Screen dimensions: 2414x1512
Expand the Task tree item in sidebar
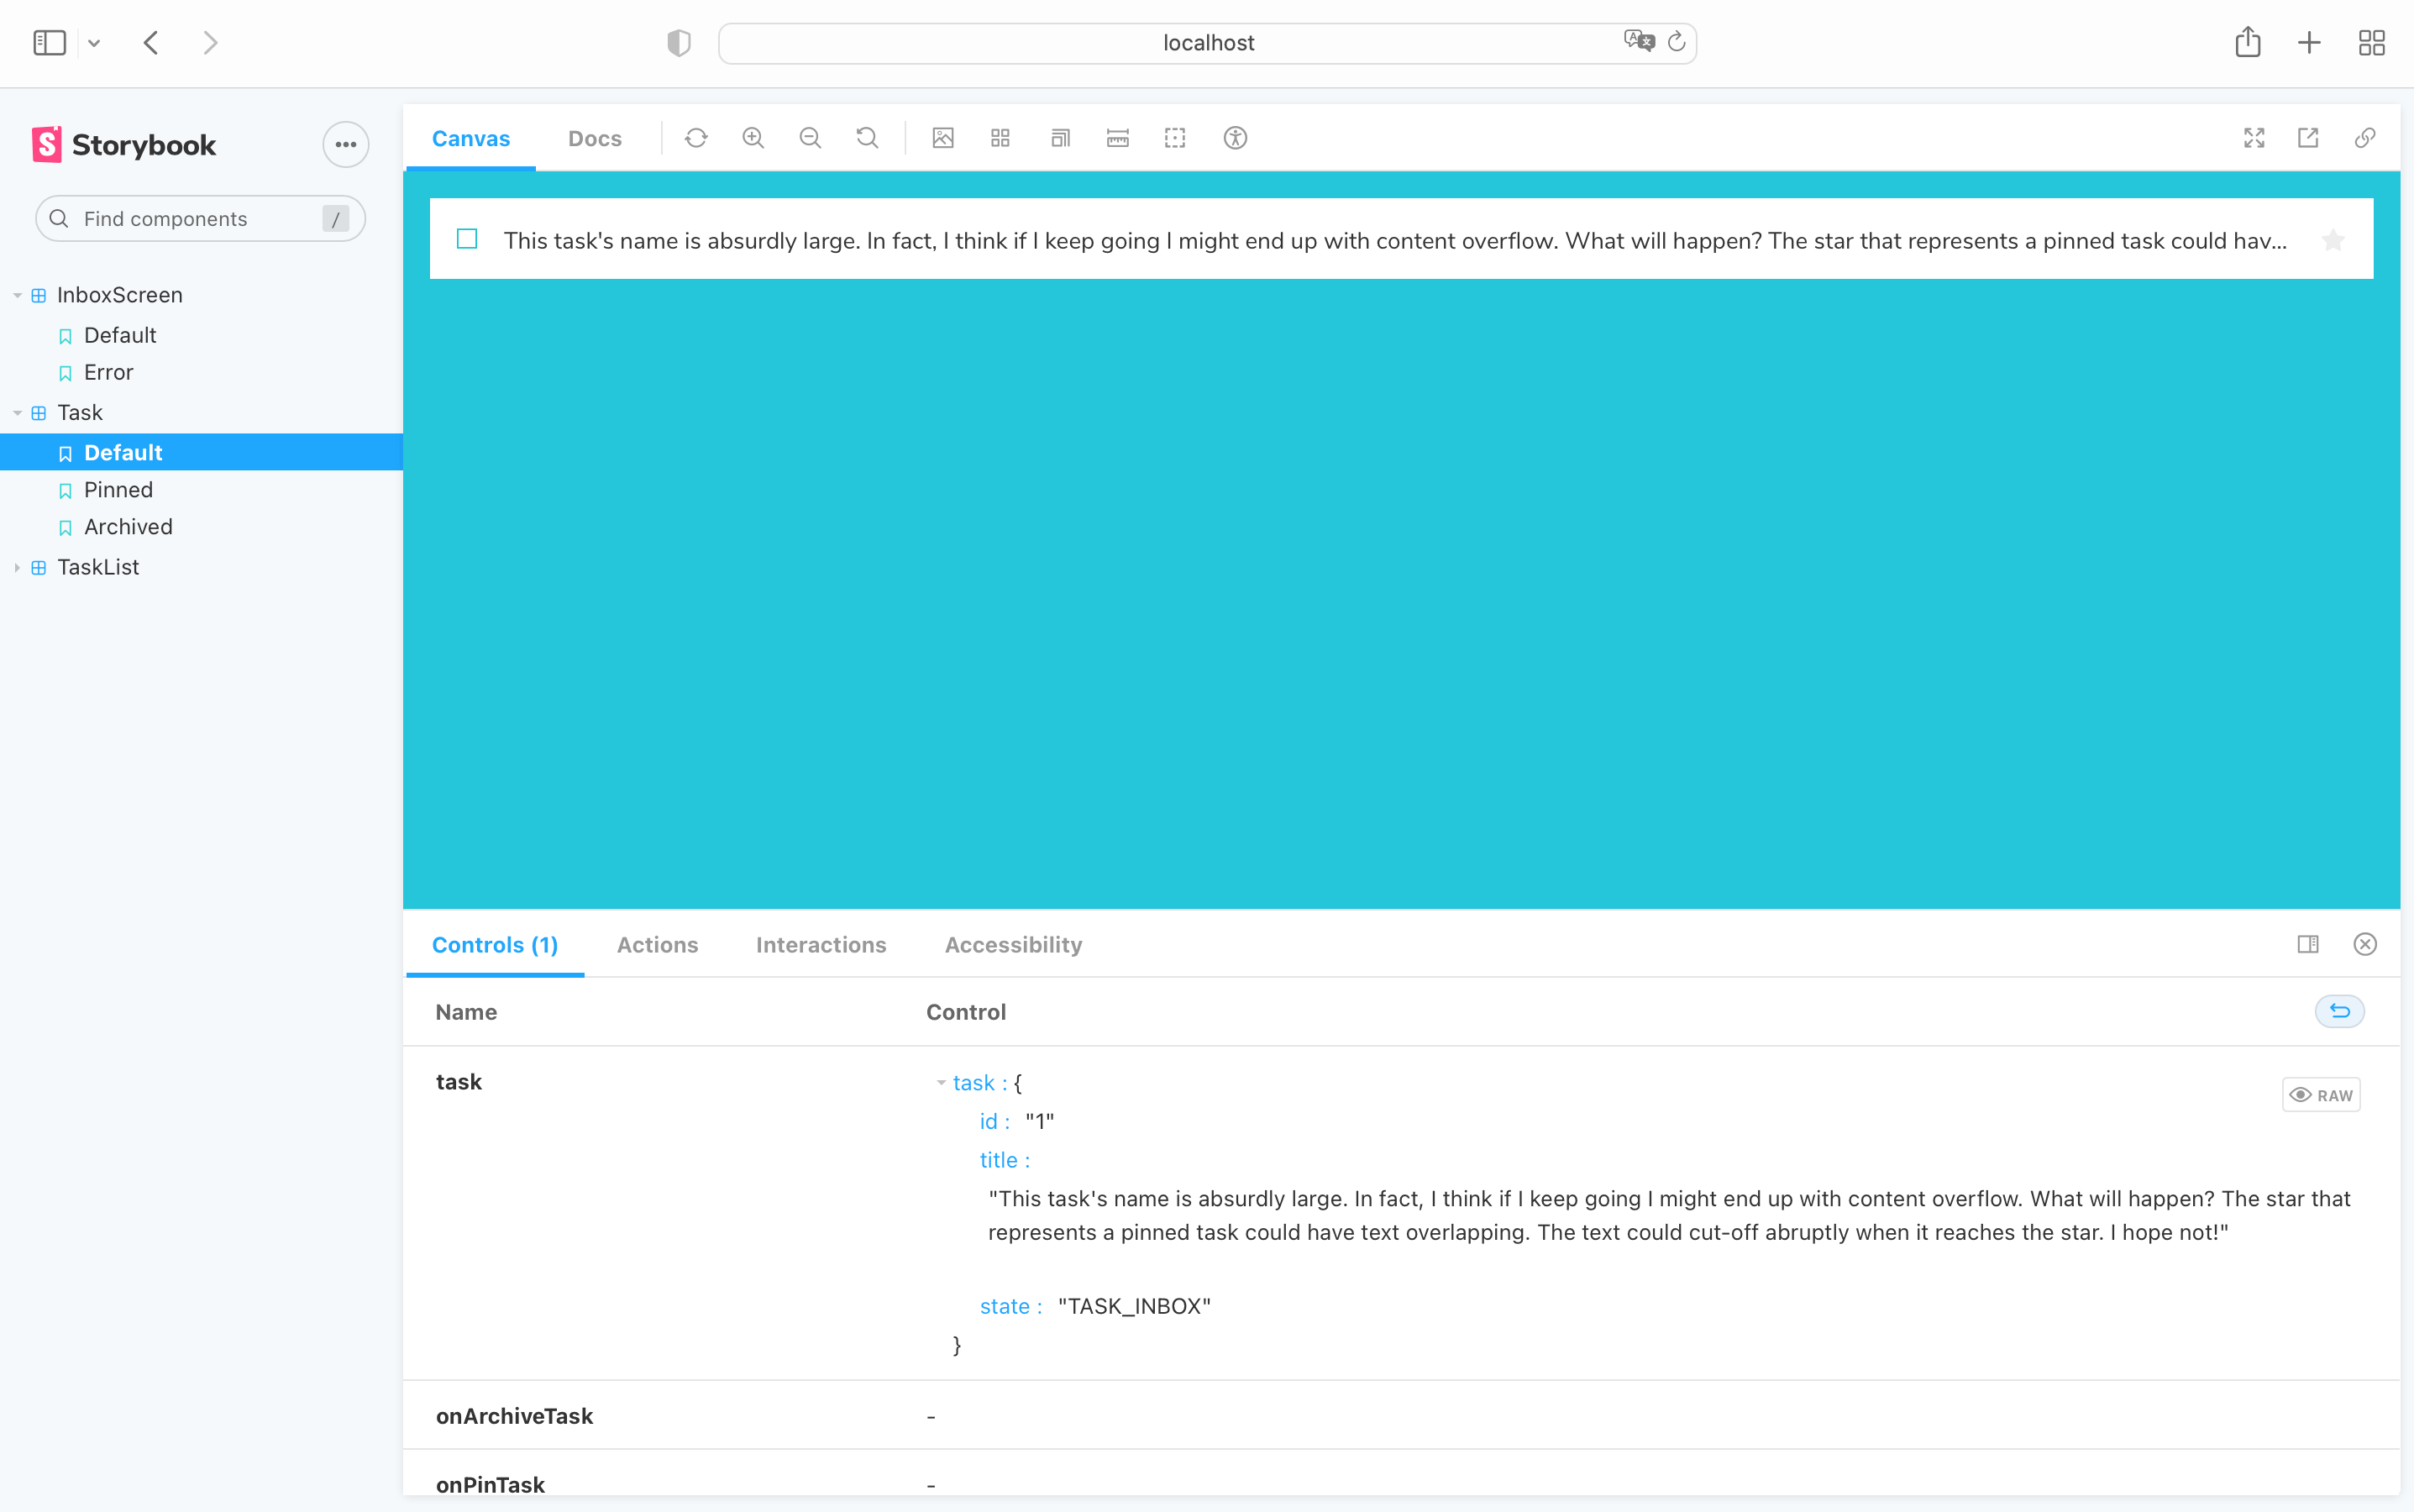(x=18, y=412)
